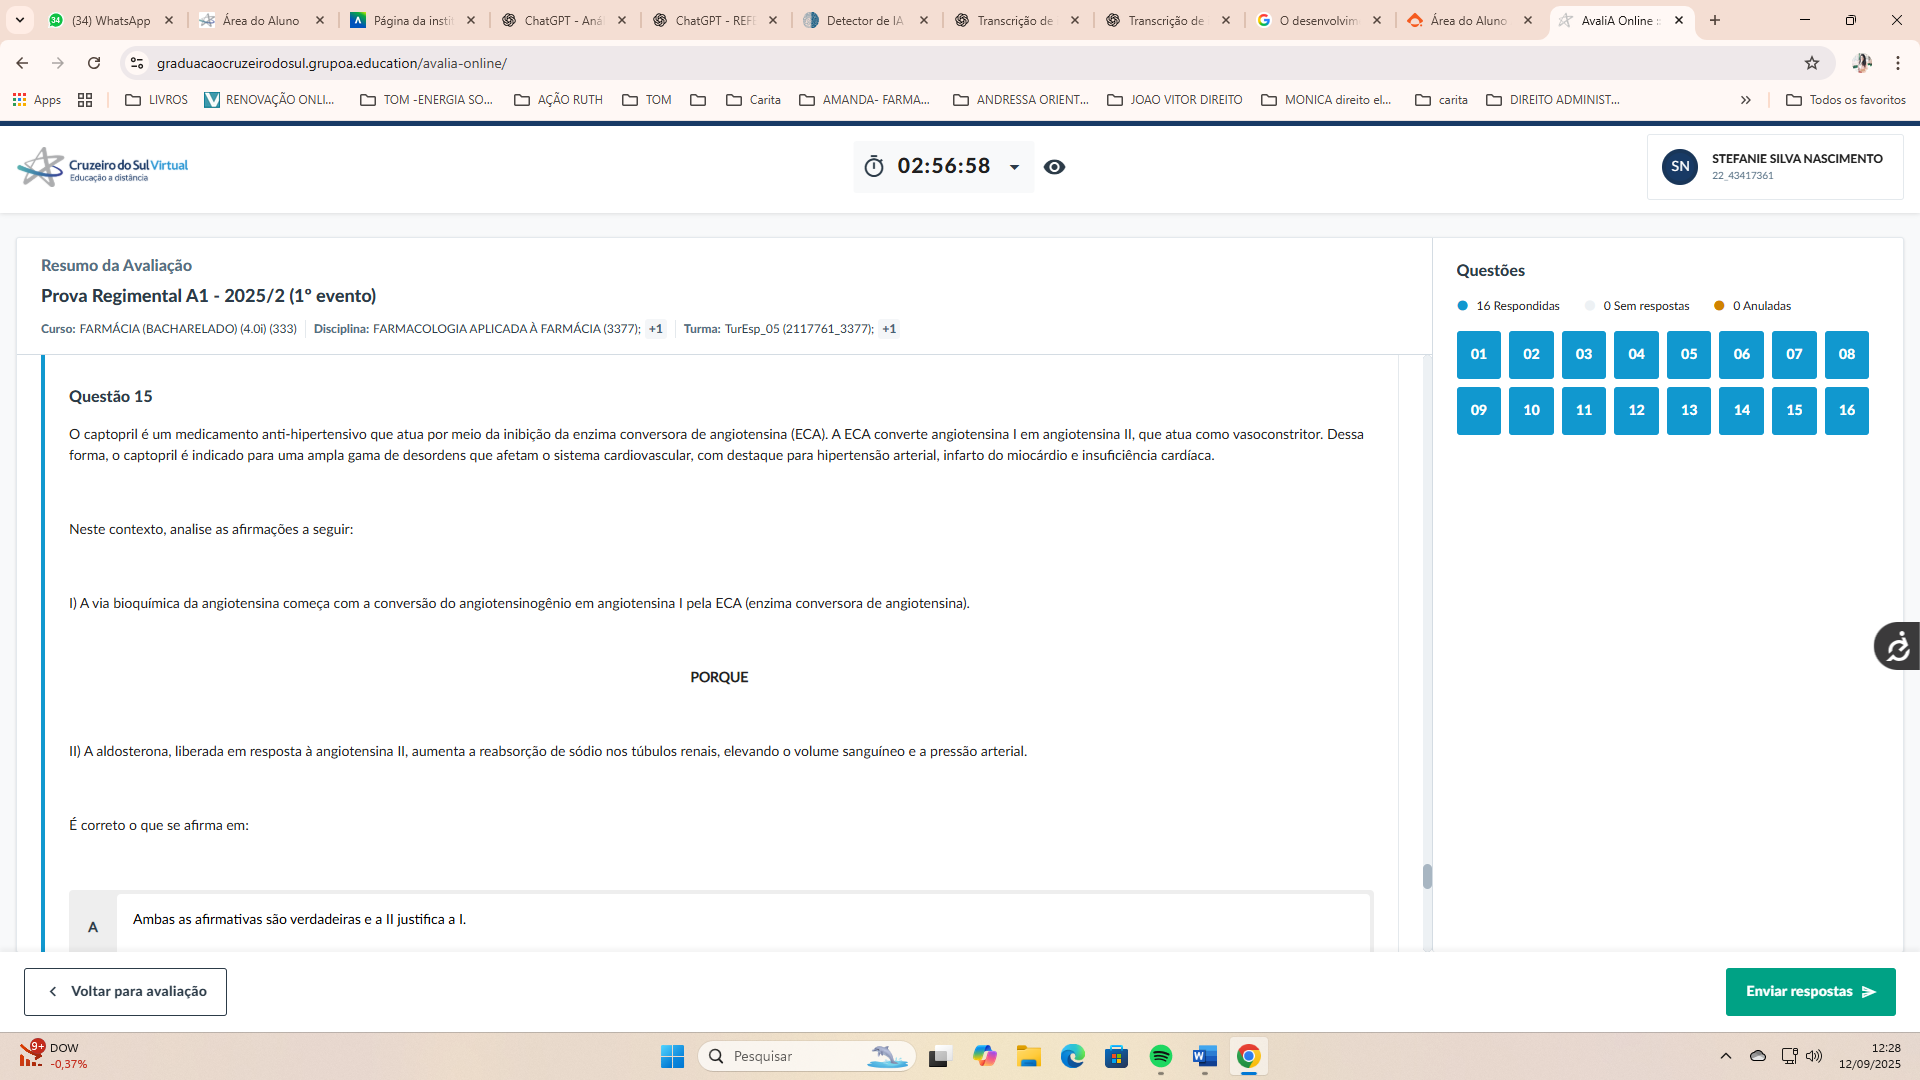Viewport: 1920px width, 1080px height.
Task: Open LIVROS bookmark folder
Action: [156, 100]
